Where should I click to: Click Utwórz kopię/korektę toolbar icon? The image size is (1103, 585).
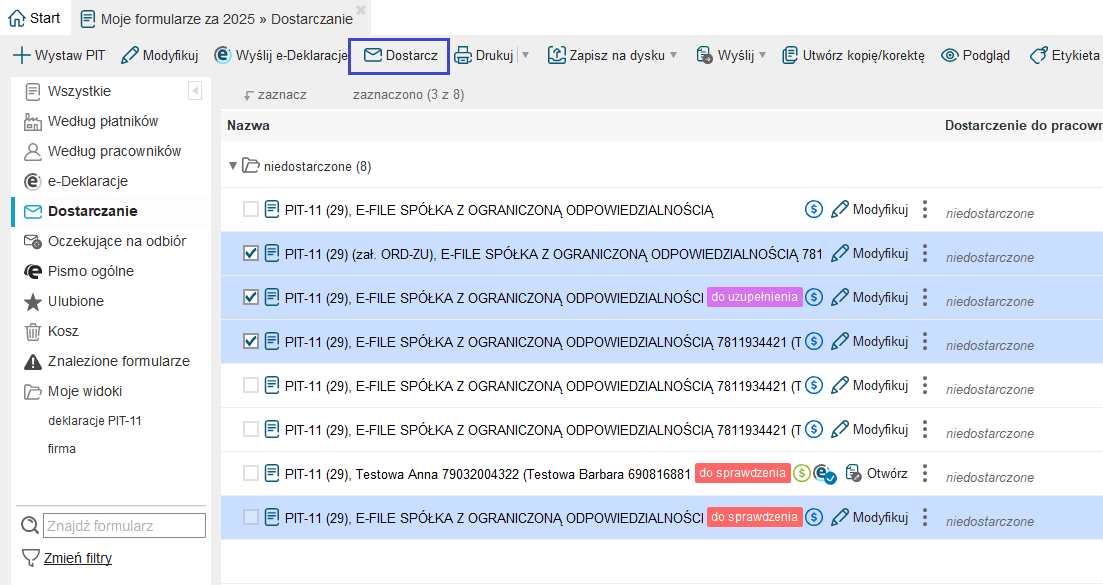pos(790,55)
